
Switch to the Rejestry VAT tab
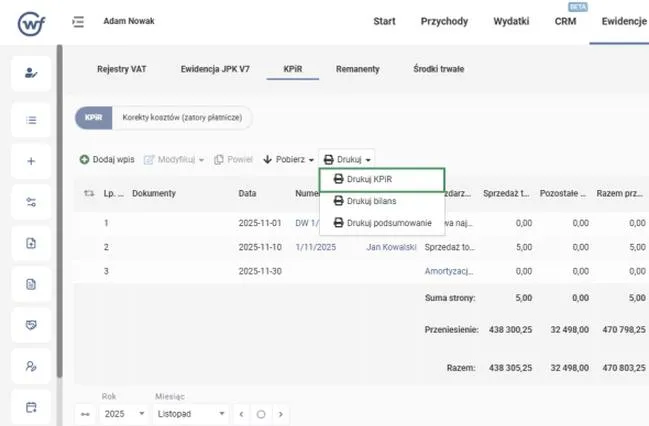pos(122,69)
